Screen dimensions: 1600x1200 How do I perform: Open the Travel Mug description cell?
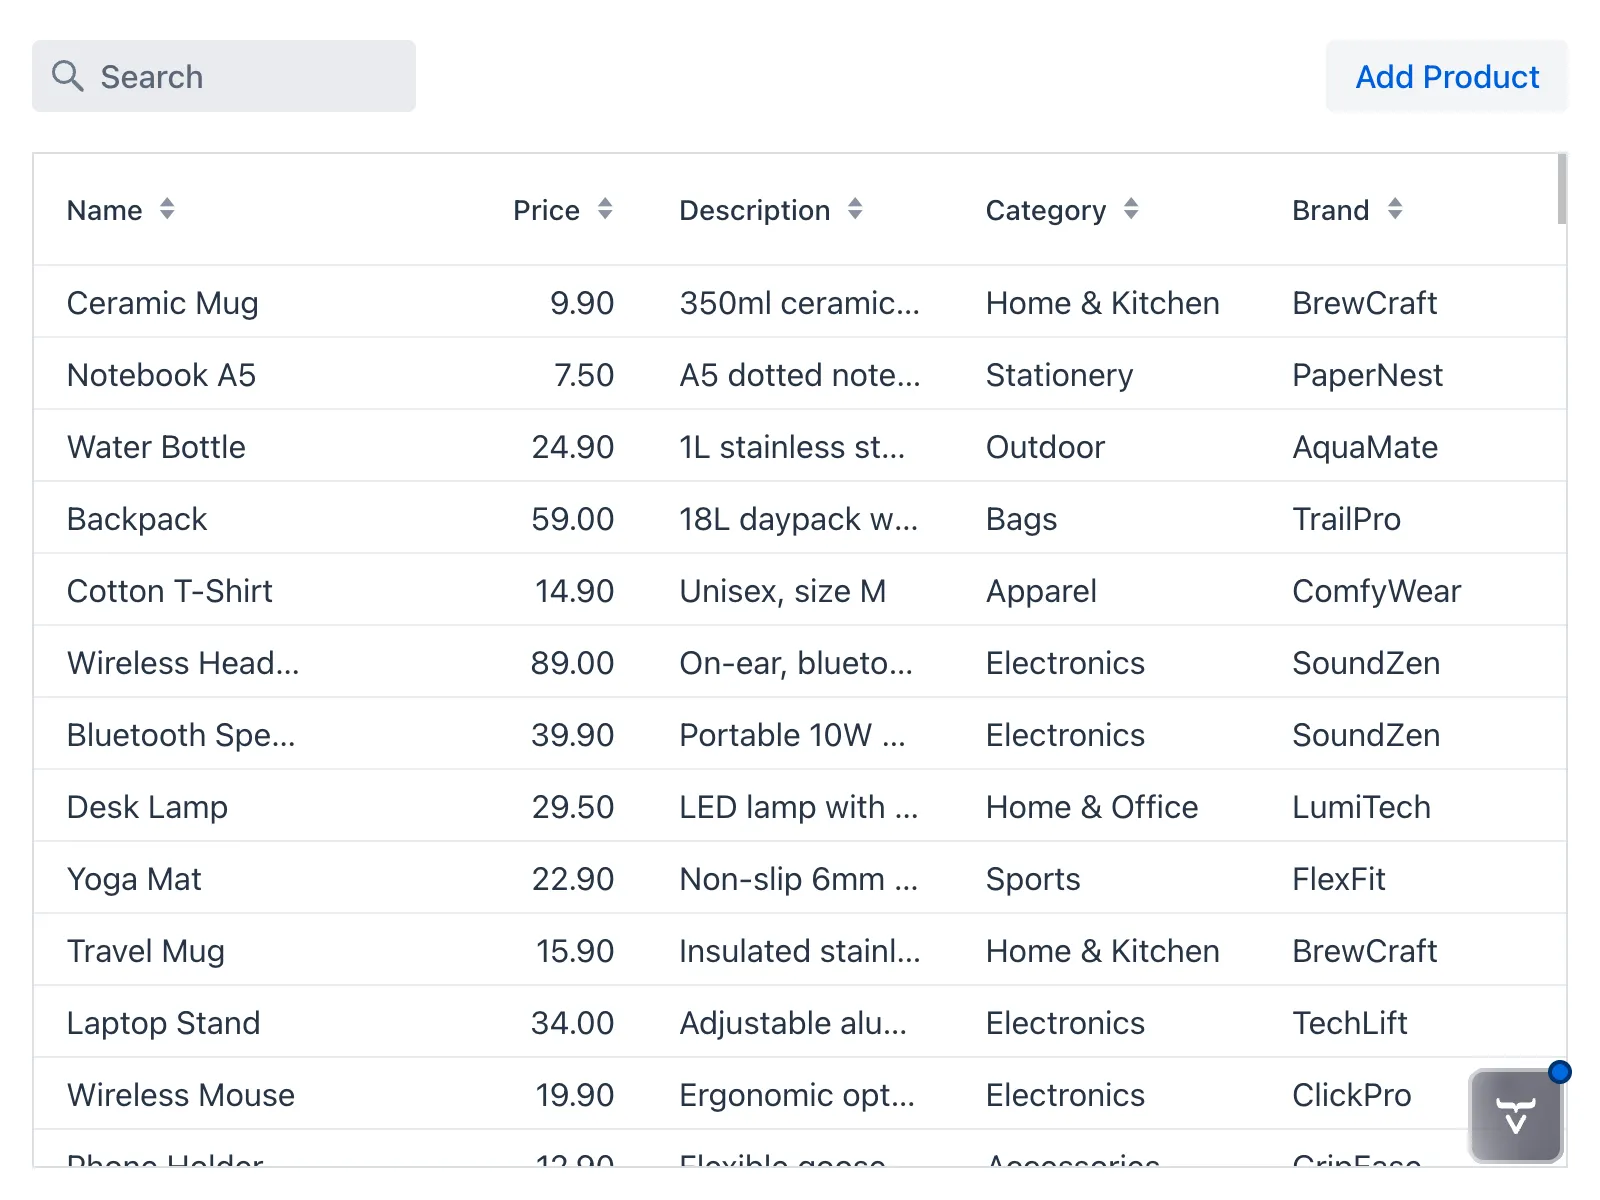[x=799, y=951]
